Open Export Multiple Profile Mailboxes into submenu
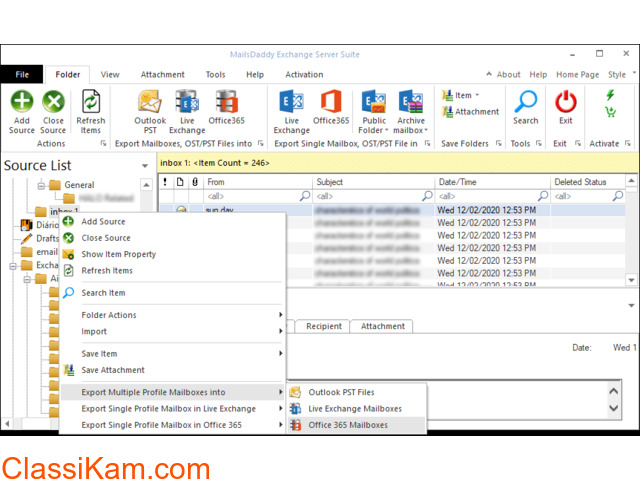The height and width of the screenshot is (480, 640). [171, 392]
